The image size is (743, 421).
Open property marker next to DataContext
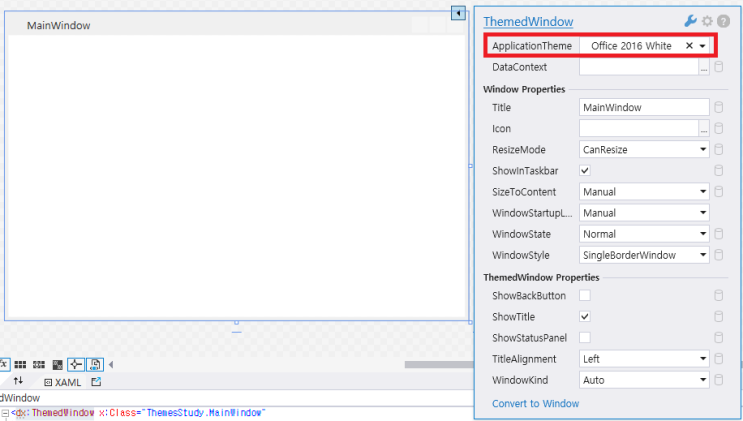[x=718, y=67]
